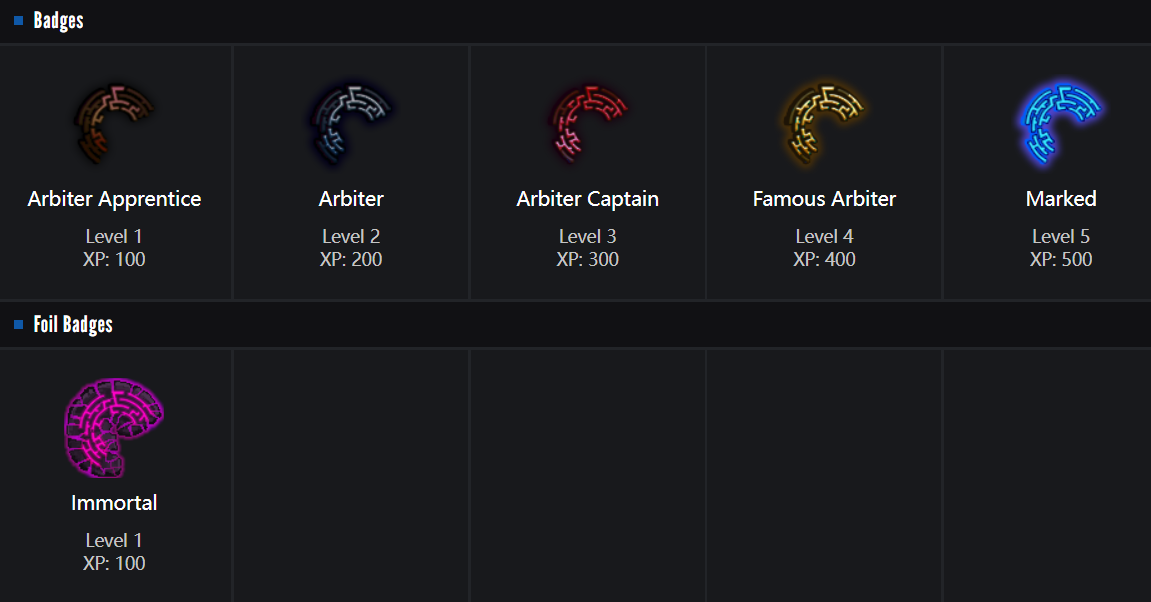The width and height of the screenshot is (1151, 602).
Task: Click the blue square beside Badges heading
Action: click(x=18, y=21)
